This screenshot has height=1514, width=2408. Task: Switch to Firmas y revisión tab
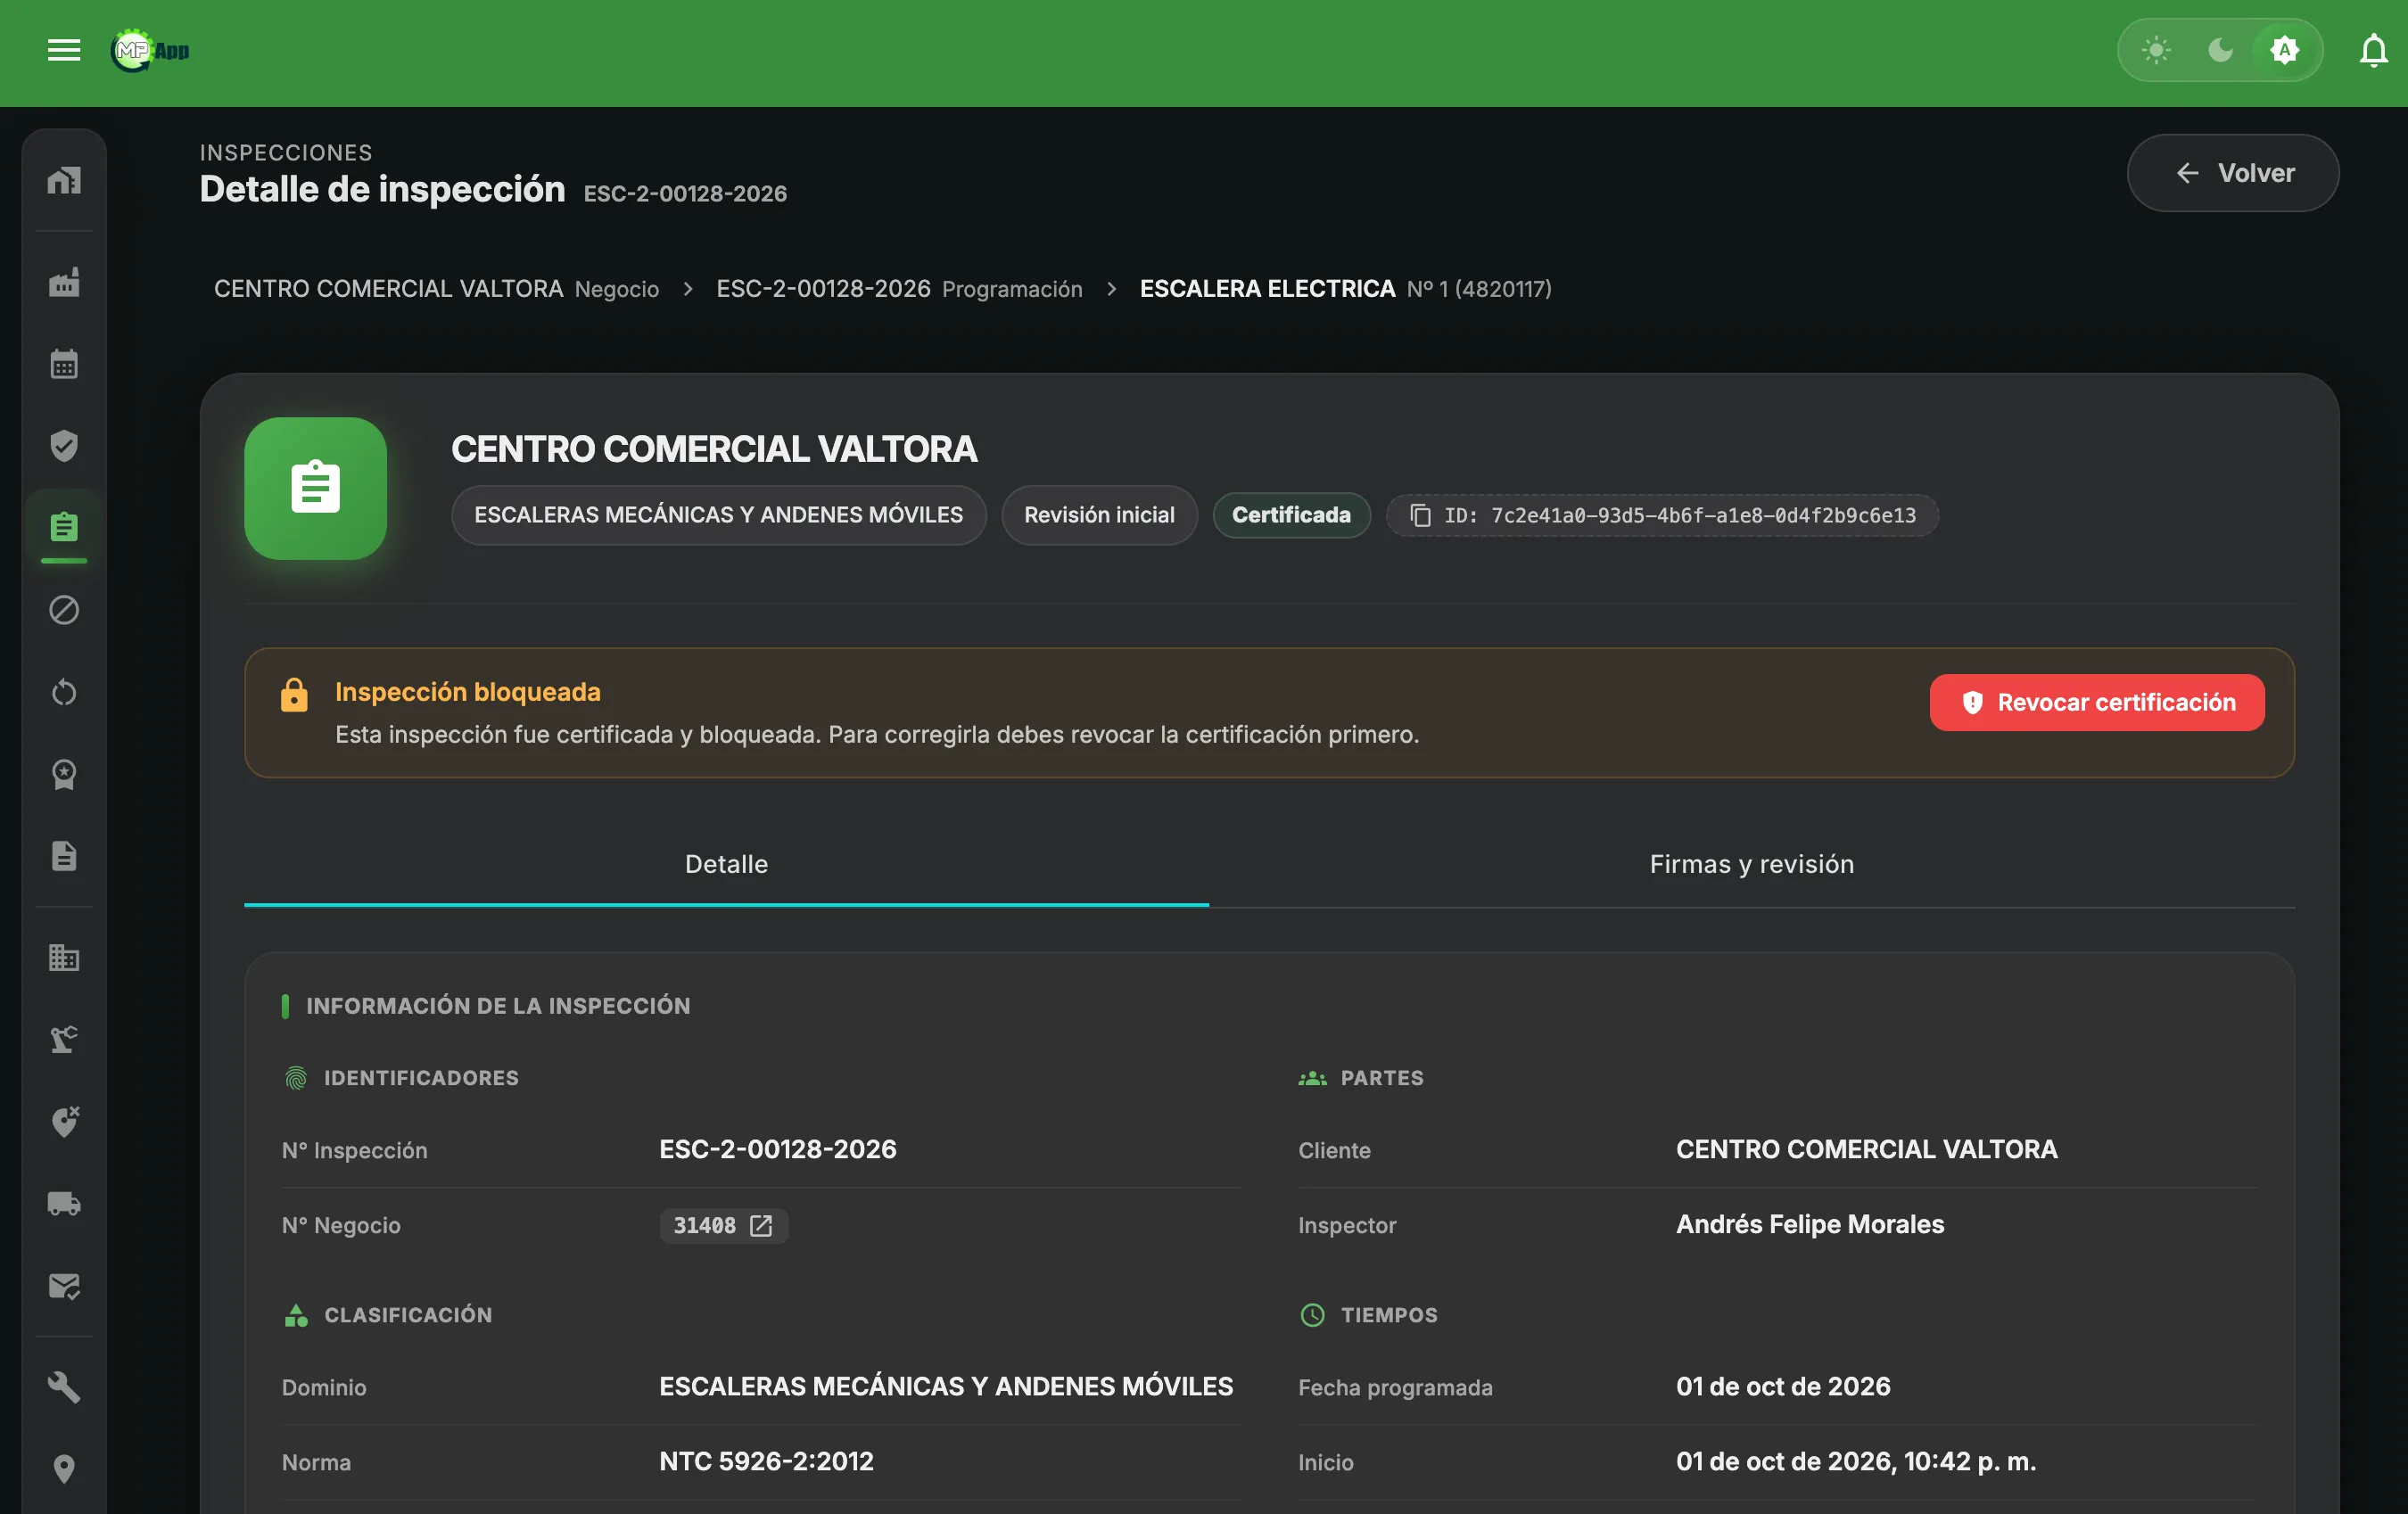tap(1752, 865)
